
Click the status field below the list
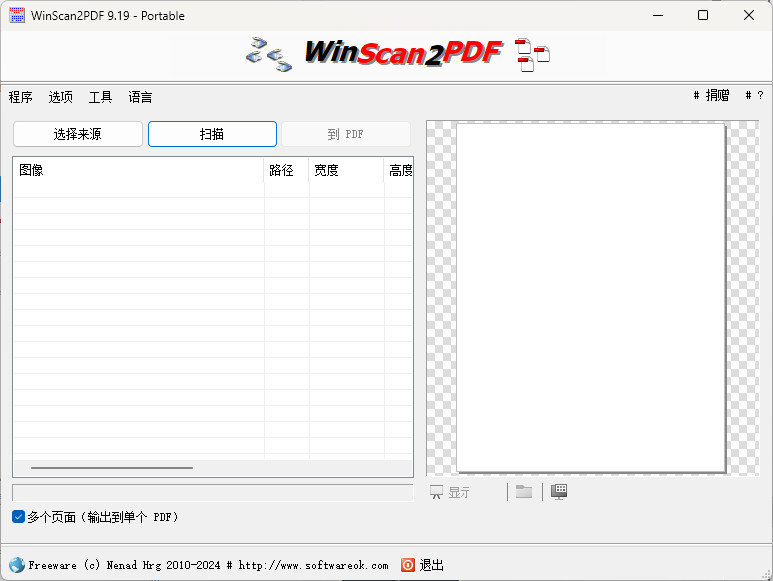212,492
